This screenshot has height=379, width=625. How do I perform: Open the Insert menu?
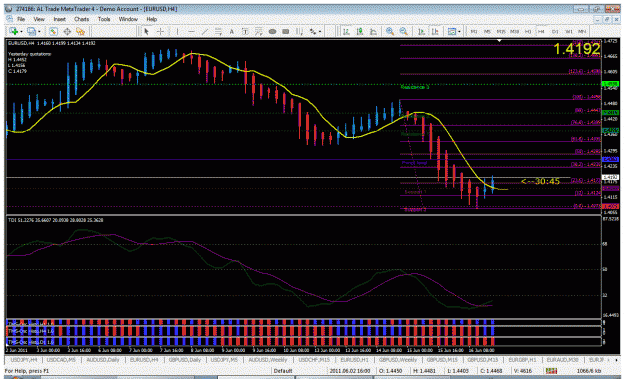coord(59,19)
